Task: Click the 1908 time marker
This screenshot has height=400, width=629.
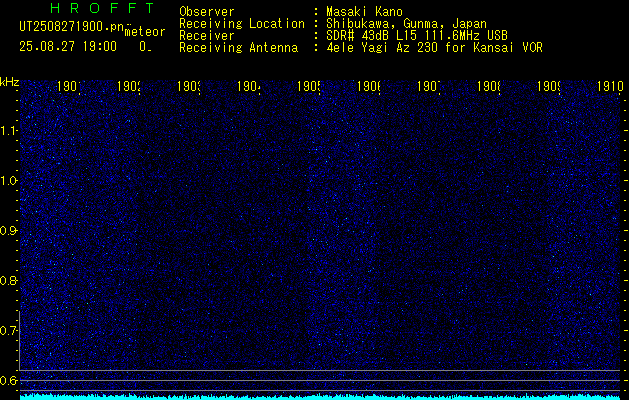Action: click(489, 86)
